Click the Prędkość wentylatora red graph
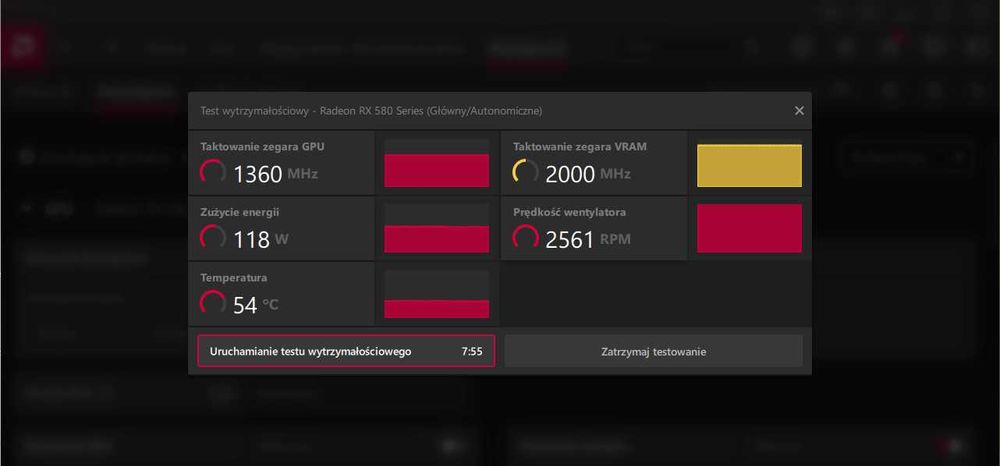This screenshot has width=1000, height=466. pos(749,228)
